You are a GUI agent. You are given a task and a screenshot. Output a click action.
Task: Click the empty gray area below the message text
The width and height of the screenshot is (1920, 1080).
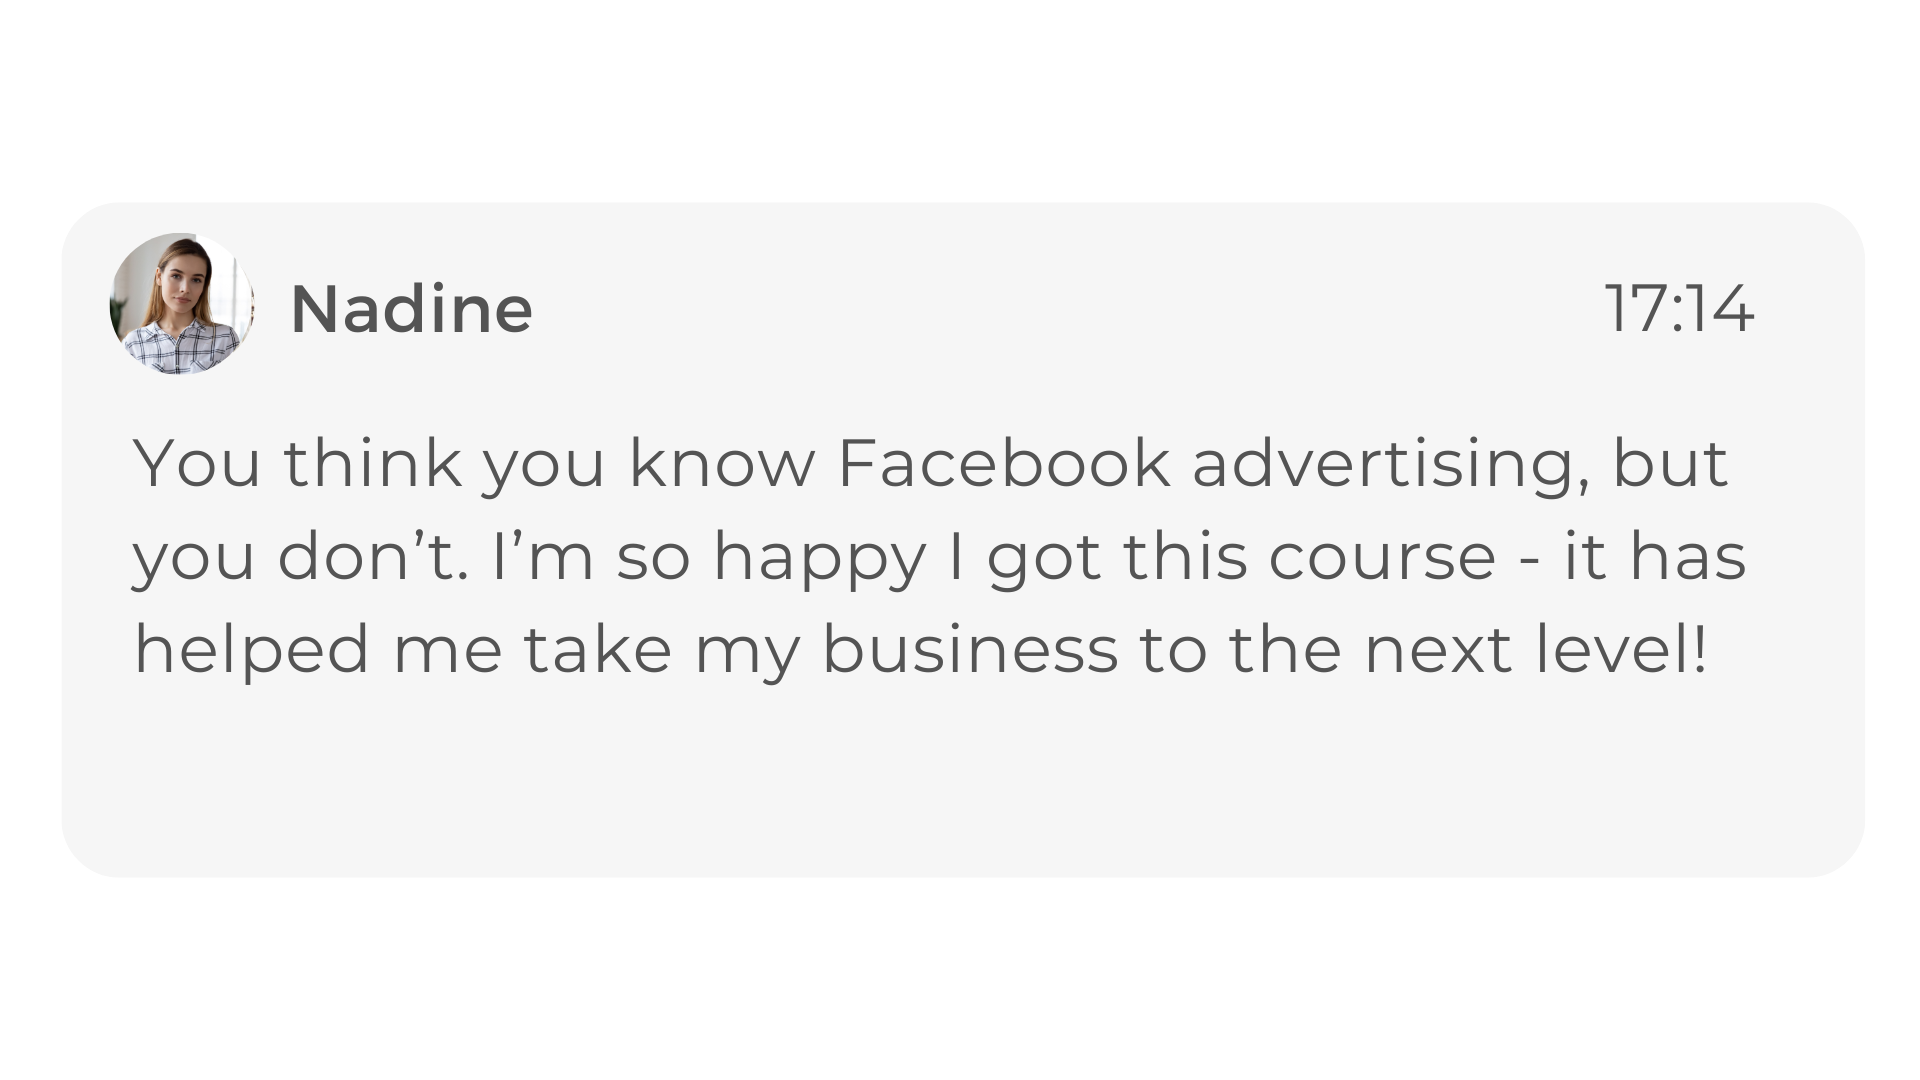960,780
